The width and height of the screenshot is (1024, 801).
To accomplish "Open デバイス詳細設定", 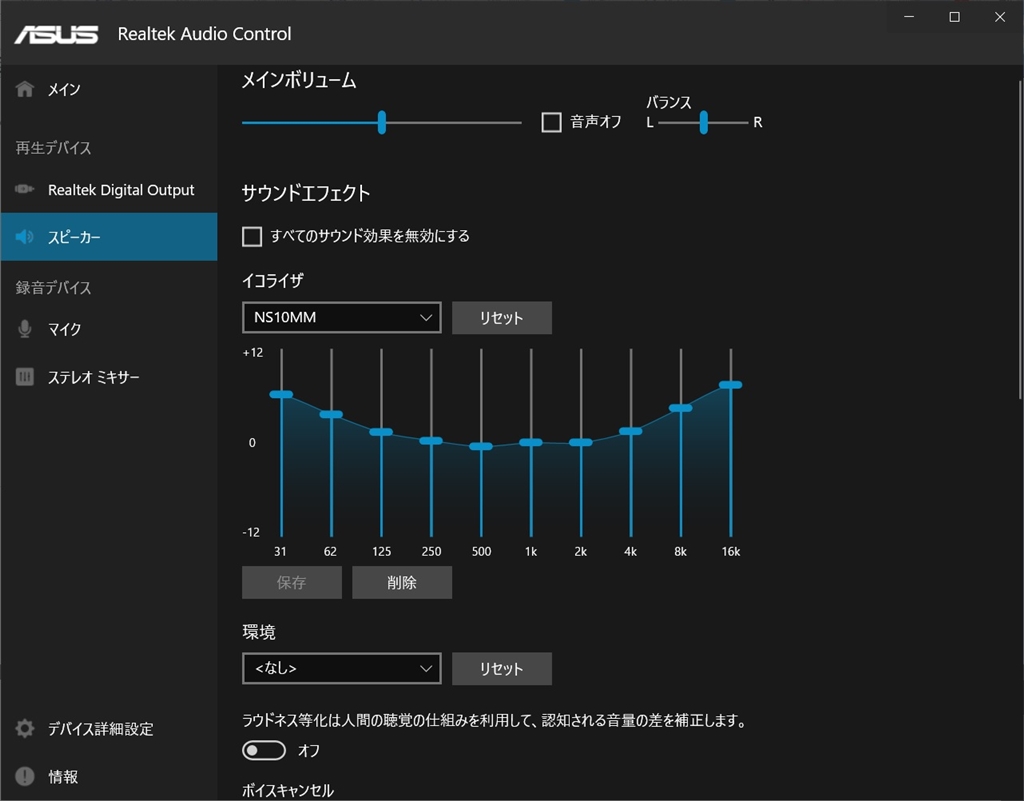I will (108, 729).
